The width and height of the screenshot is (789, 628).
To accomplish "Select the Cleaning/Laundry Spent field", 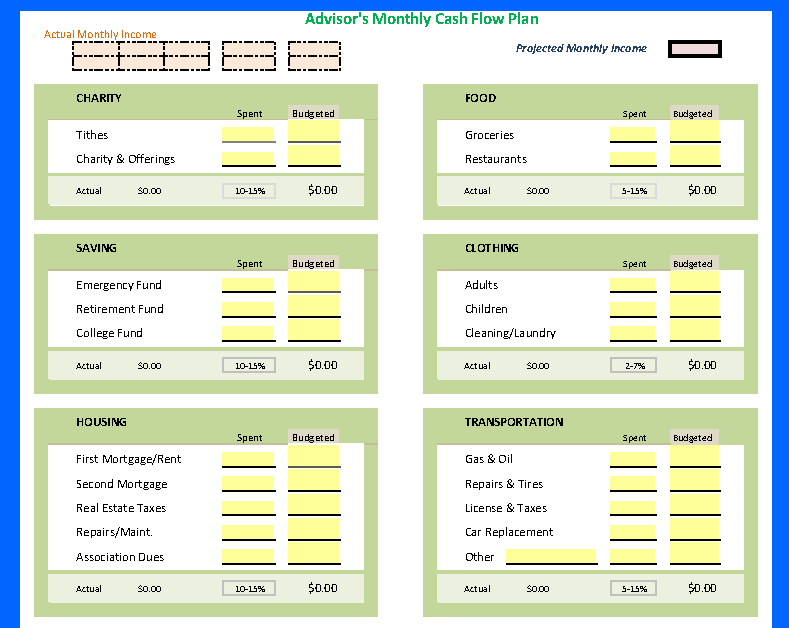I will point(633,333).
